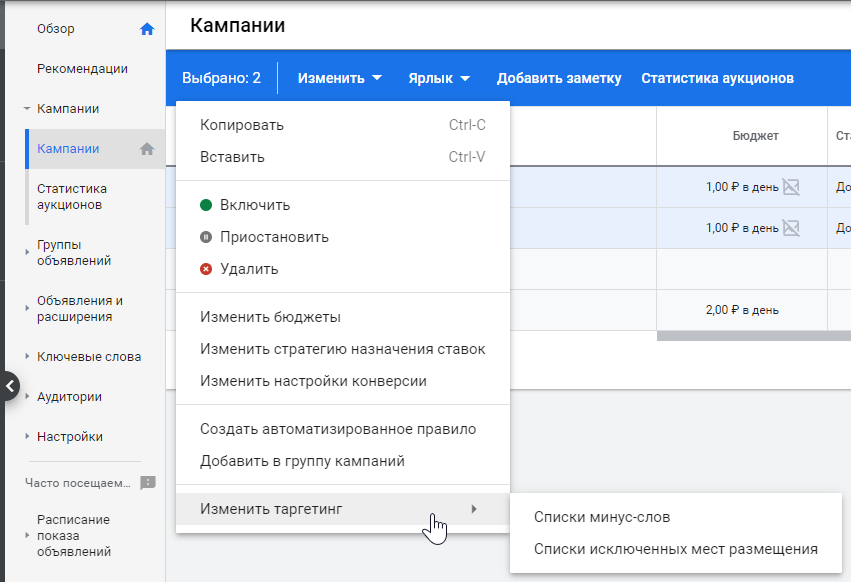Viewport: 851px width, 582px height.
Task: Open the Ярлык dropdown
Action: pos(439,78)
